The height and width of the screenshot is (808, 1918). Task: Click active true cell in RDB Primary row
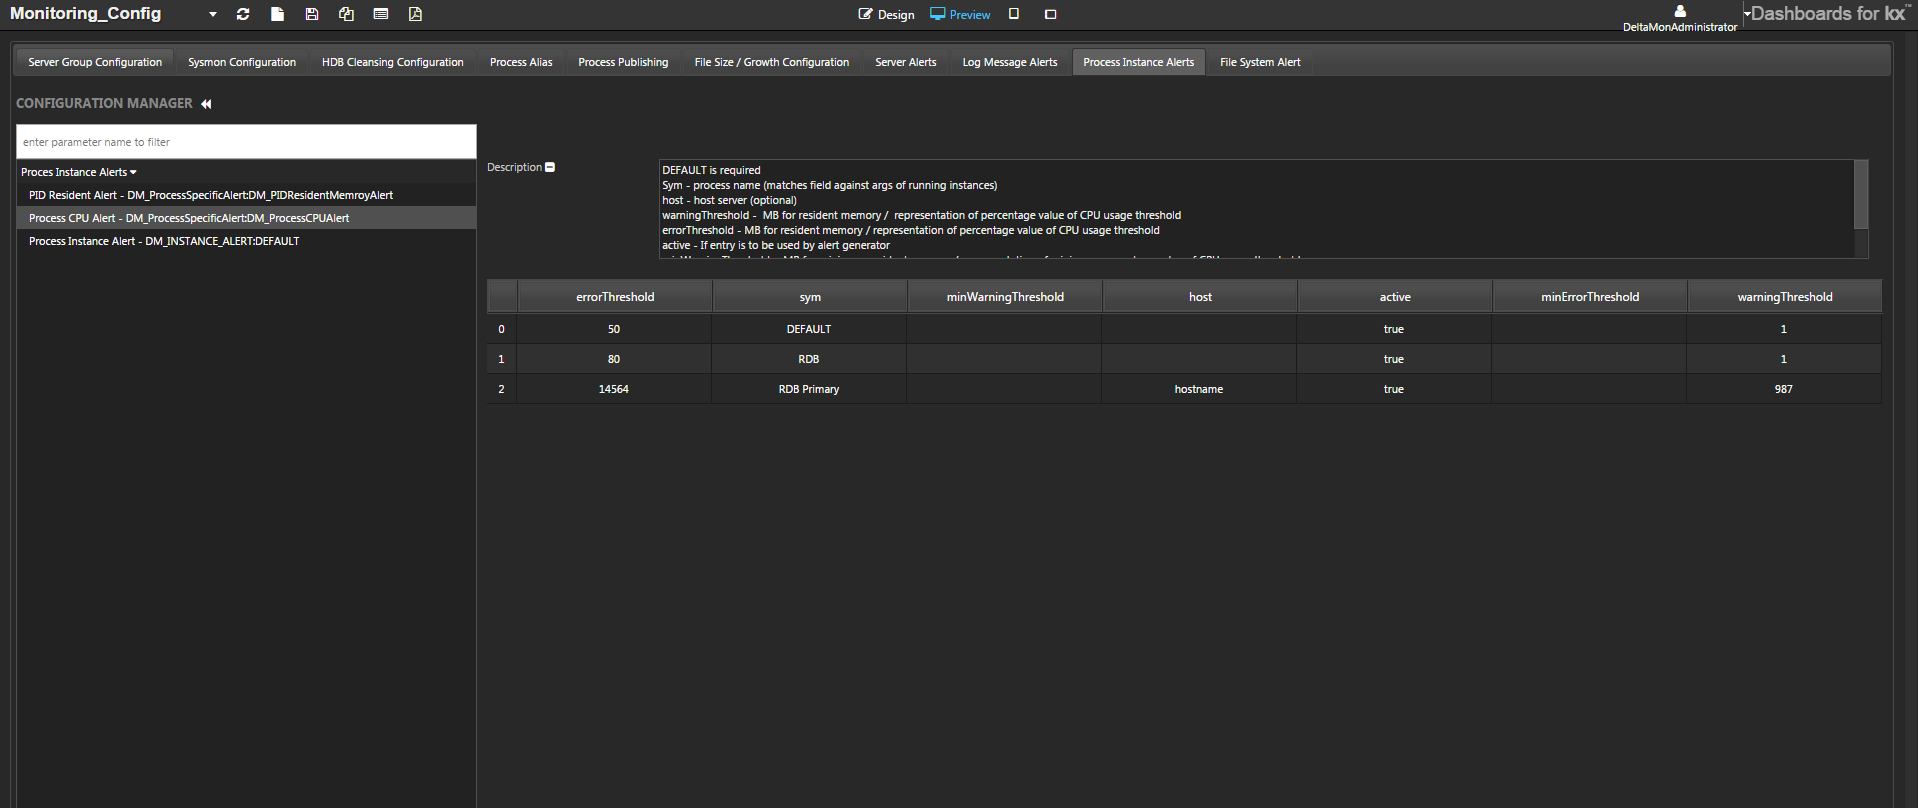point(1394,389)
